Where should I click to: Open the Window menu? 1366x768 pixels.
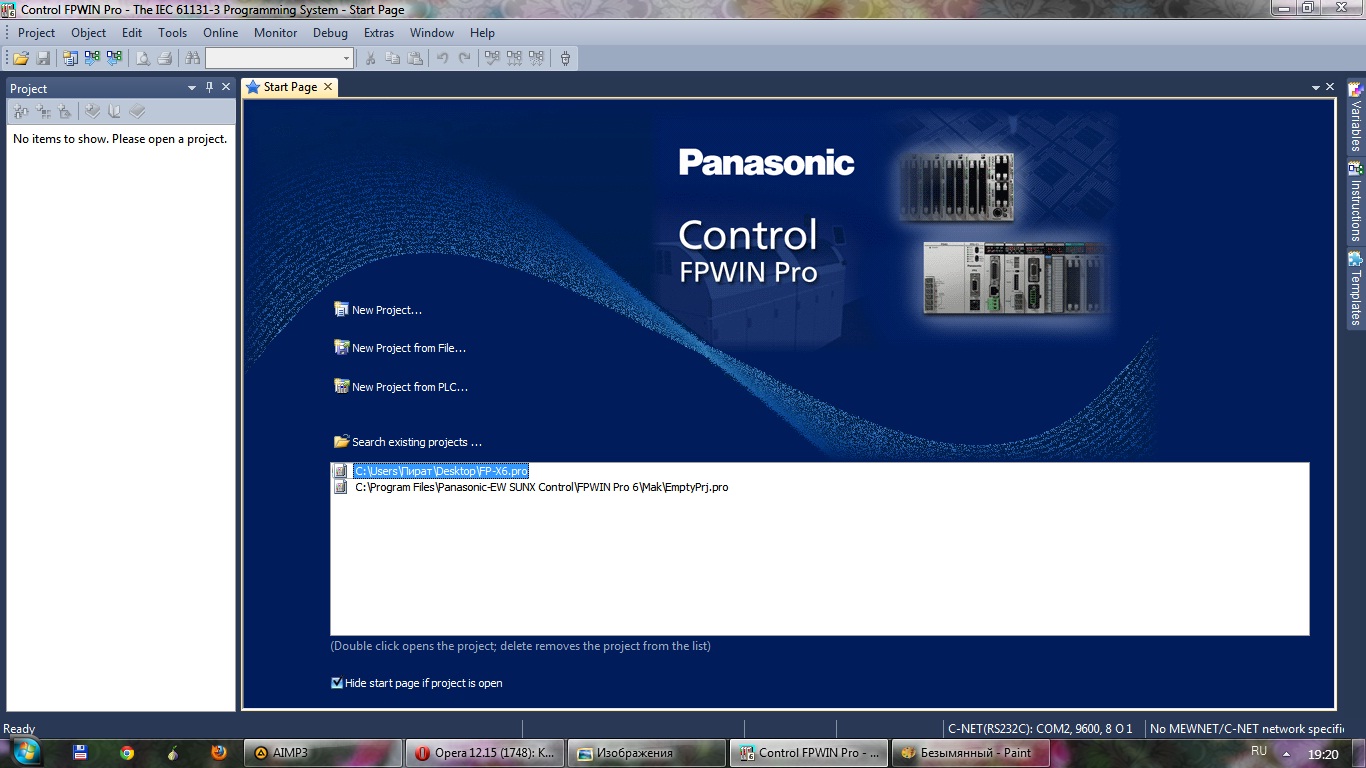coord(432,32)
